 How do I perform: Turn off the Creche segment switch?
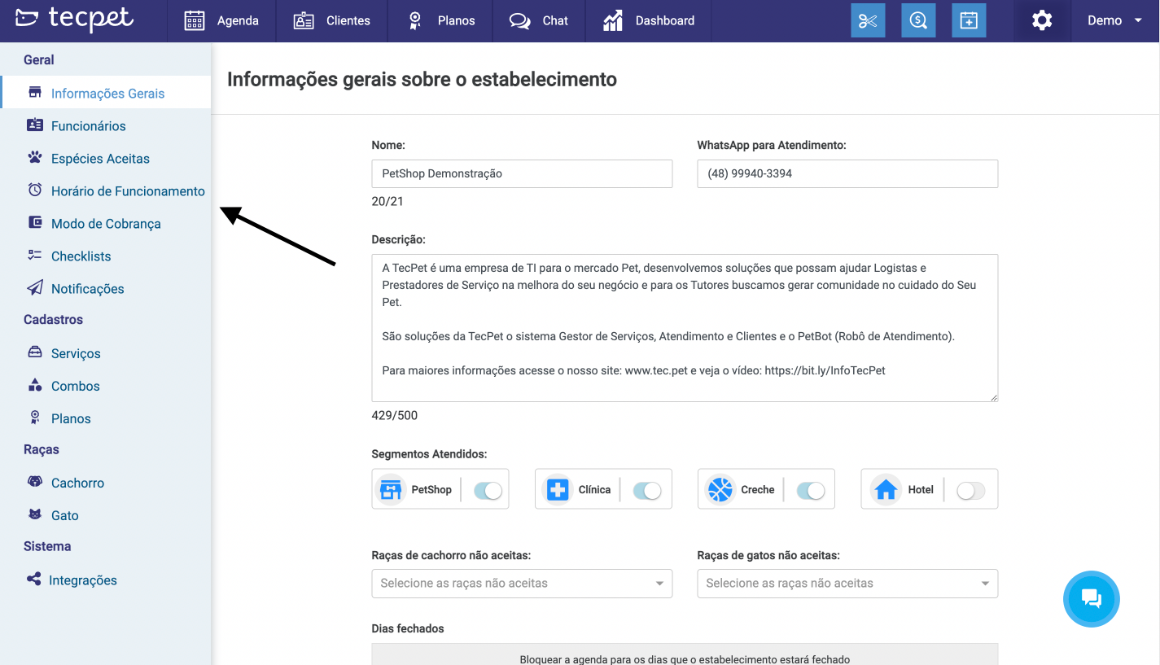810,490
